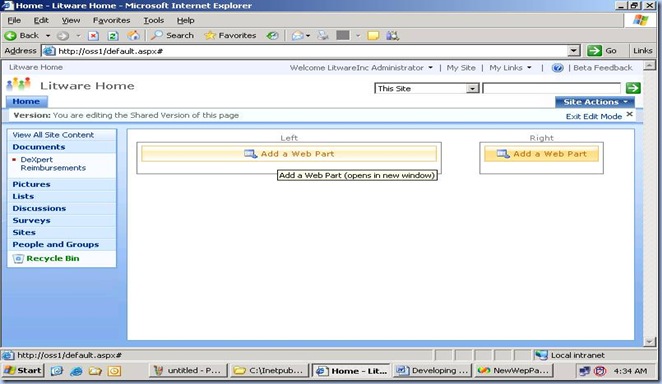The image size is (662, 384).
Task: Click the green site search go arrow
Action: [633, 88]
